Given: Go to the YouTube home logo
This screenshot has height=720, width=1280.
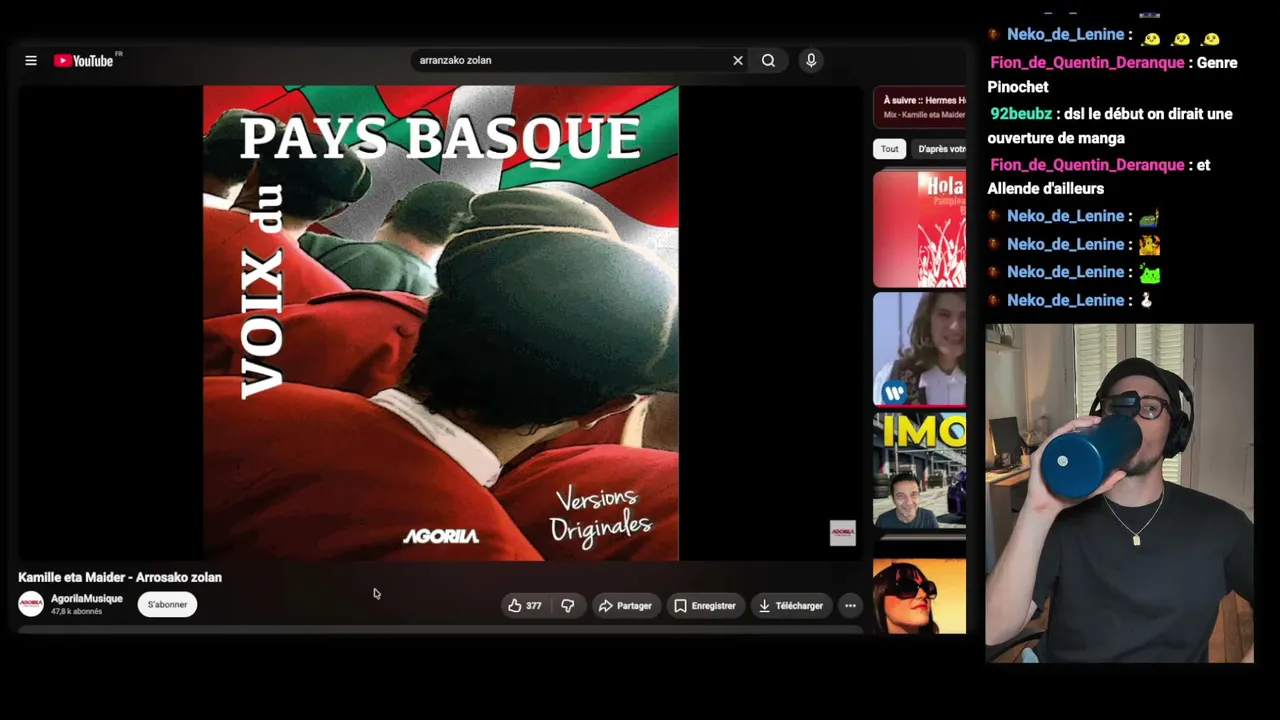Looking at the screenshot, I should [84, 61].
